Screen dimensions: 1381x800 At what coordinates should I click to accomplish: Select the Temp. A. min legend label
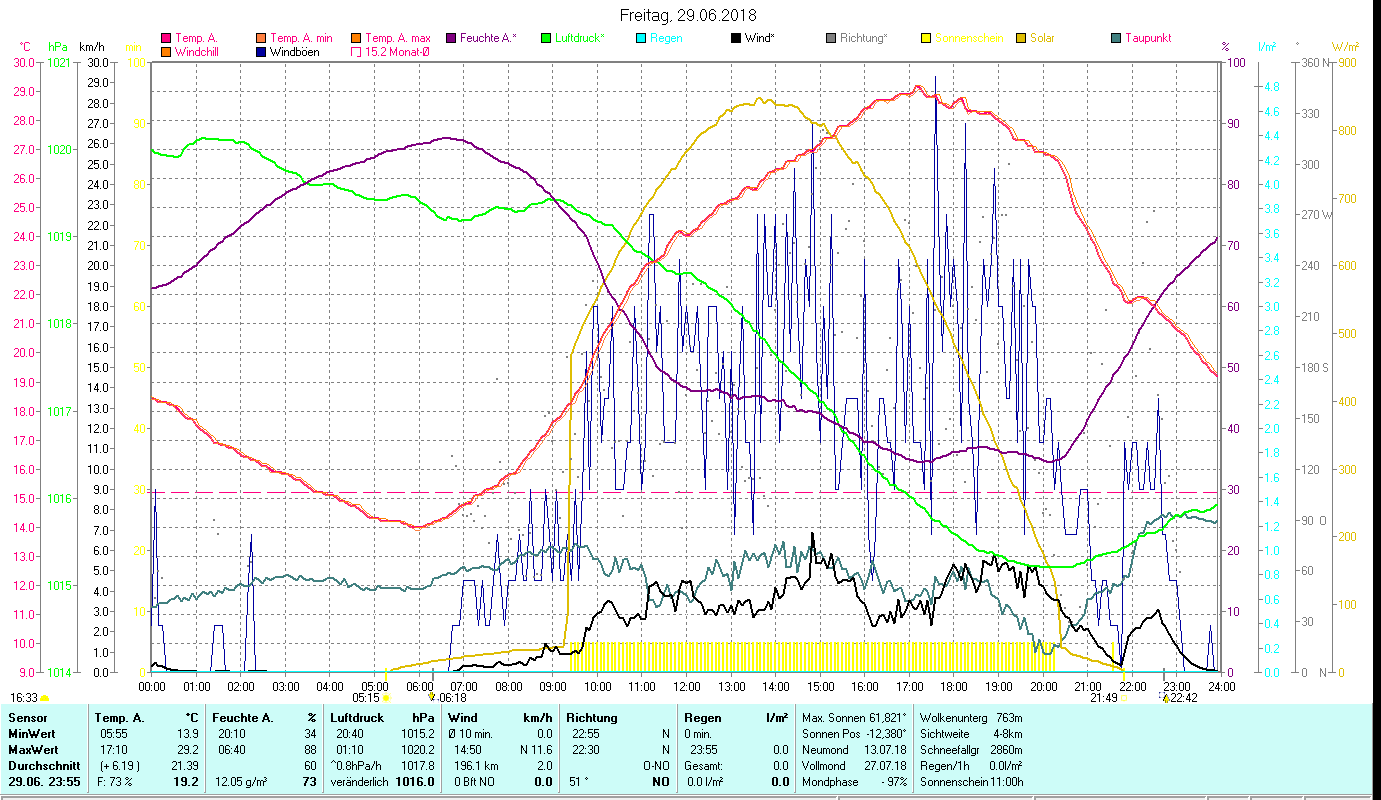pos(299,38)
